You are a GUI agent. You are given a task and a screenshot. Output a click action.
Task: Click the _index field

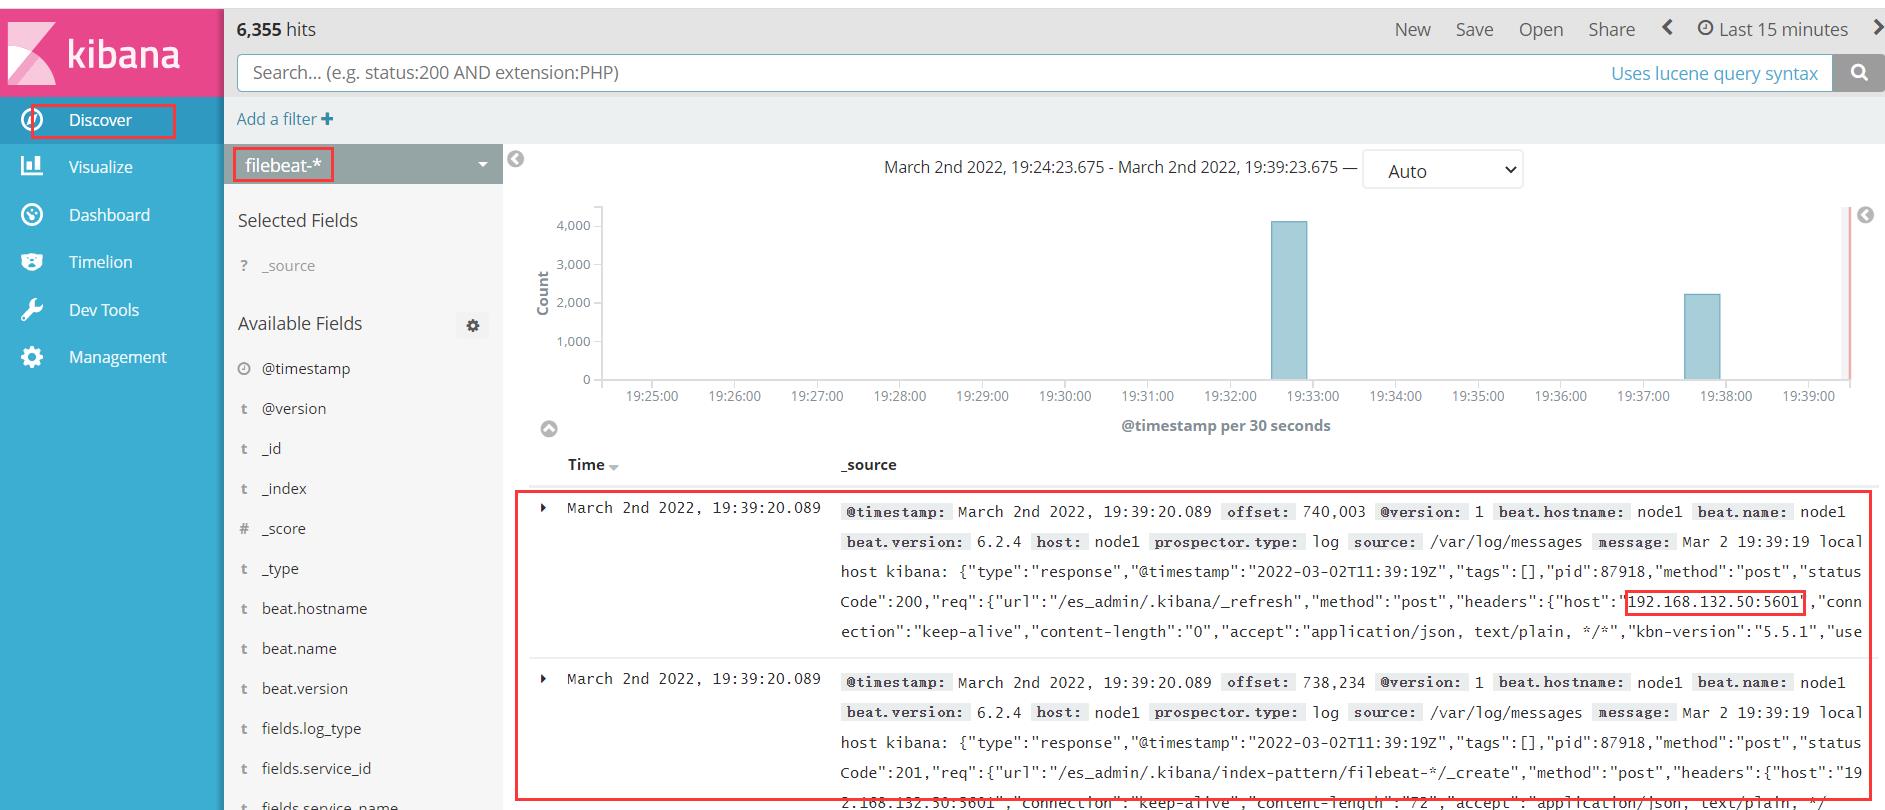[284, 489]
